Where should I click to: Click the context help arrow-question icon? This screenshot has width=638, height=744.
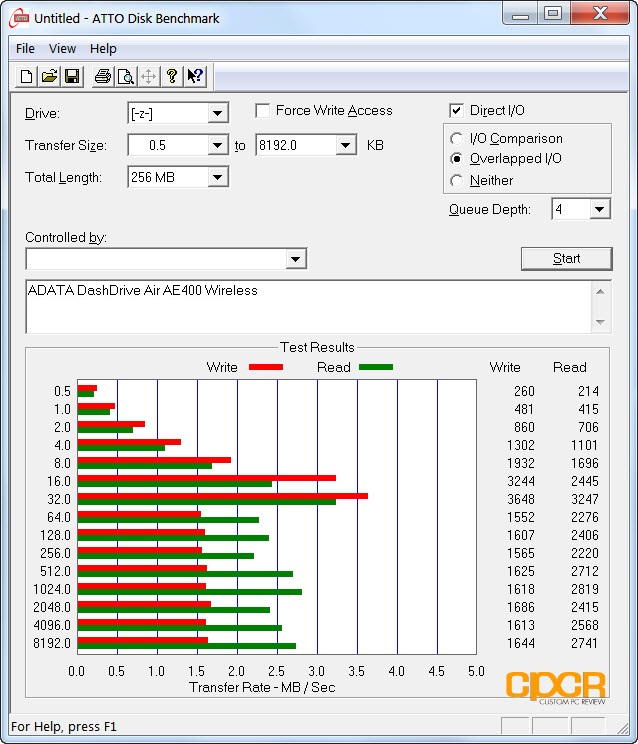click(x=195, y=76)
